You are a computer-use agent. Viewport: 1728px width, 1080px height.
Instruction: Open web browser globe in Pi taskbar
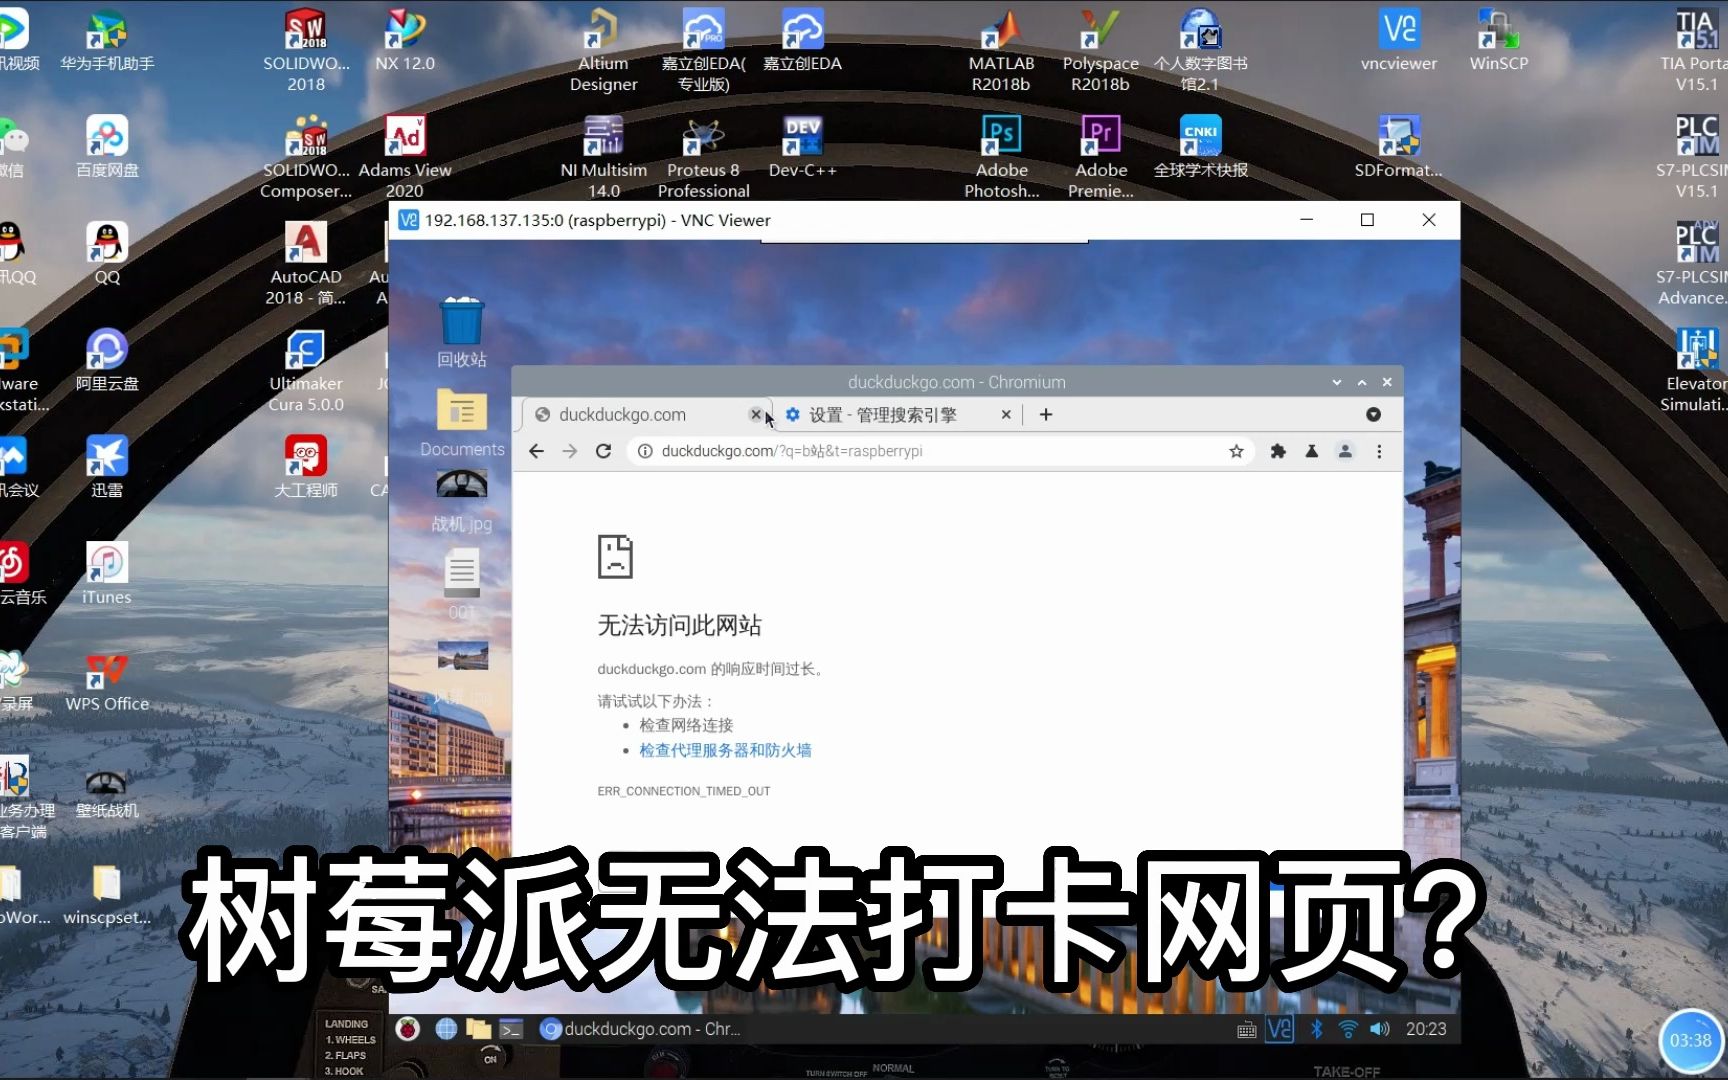pos(446,1029)
